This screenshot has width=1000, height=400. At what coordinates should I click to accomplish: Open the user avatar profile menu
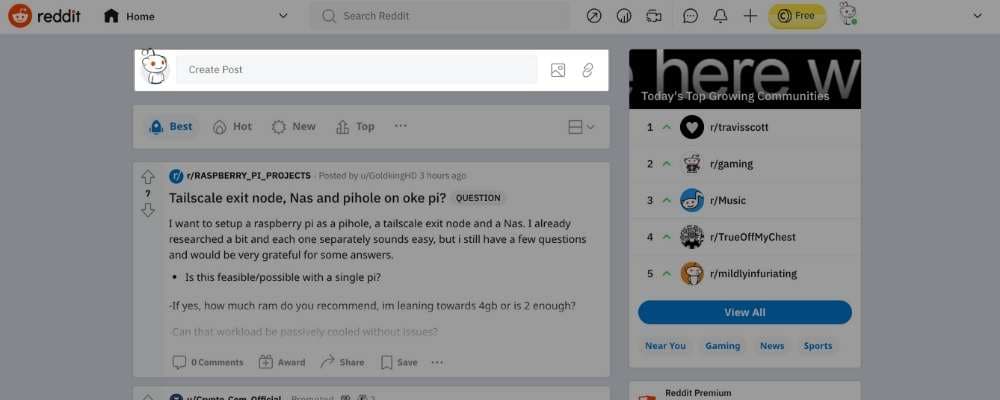pos(848,14)
